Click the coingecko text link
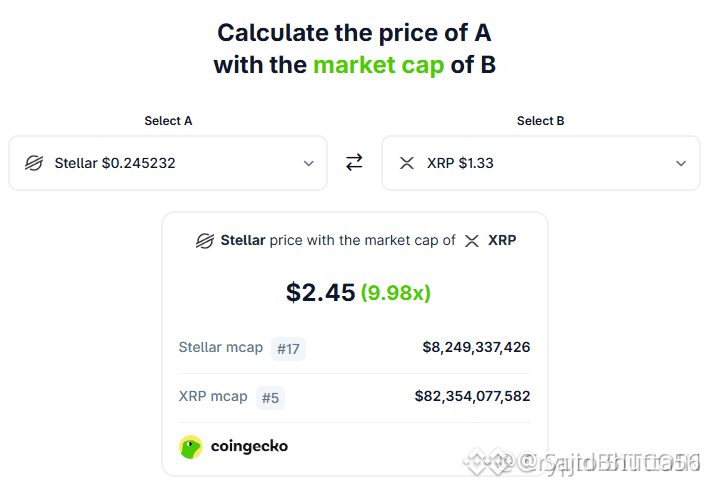This screenshot has height=487, width=708. tap(249, 446)
